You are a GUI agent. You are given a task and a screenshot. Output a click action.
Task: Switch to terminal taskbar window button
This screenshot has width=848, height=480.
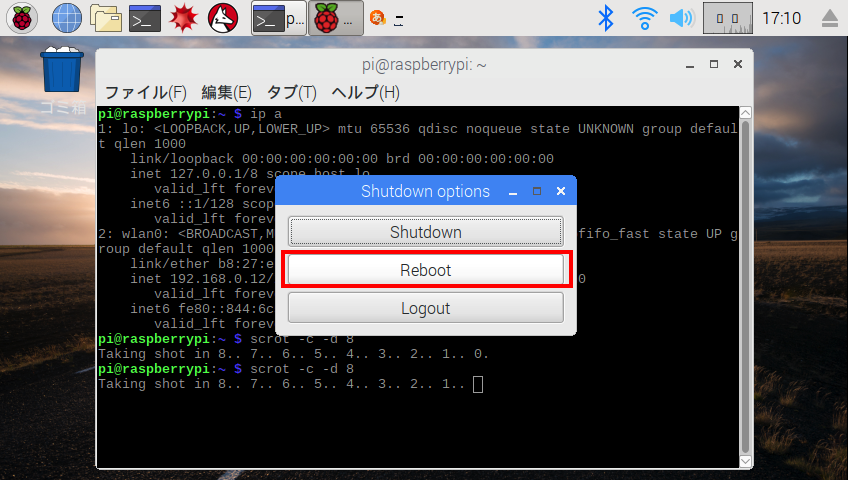[279, 18]
